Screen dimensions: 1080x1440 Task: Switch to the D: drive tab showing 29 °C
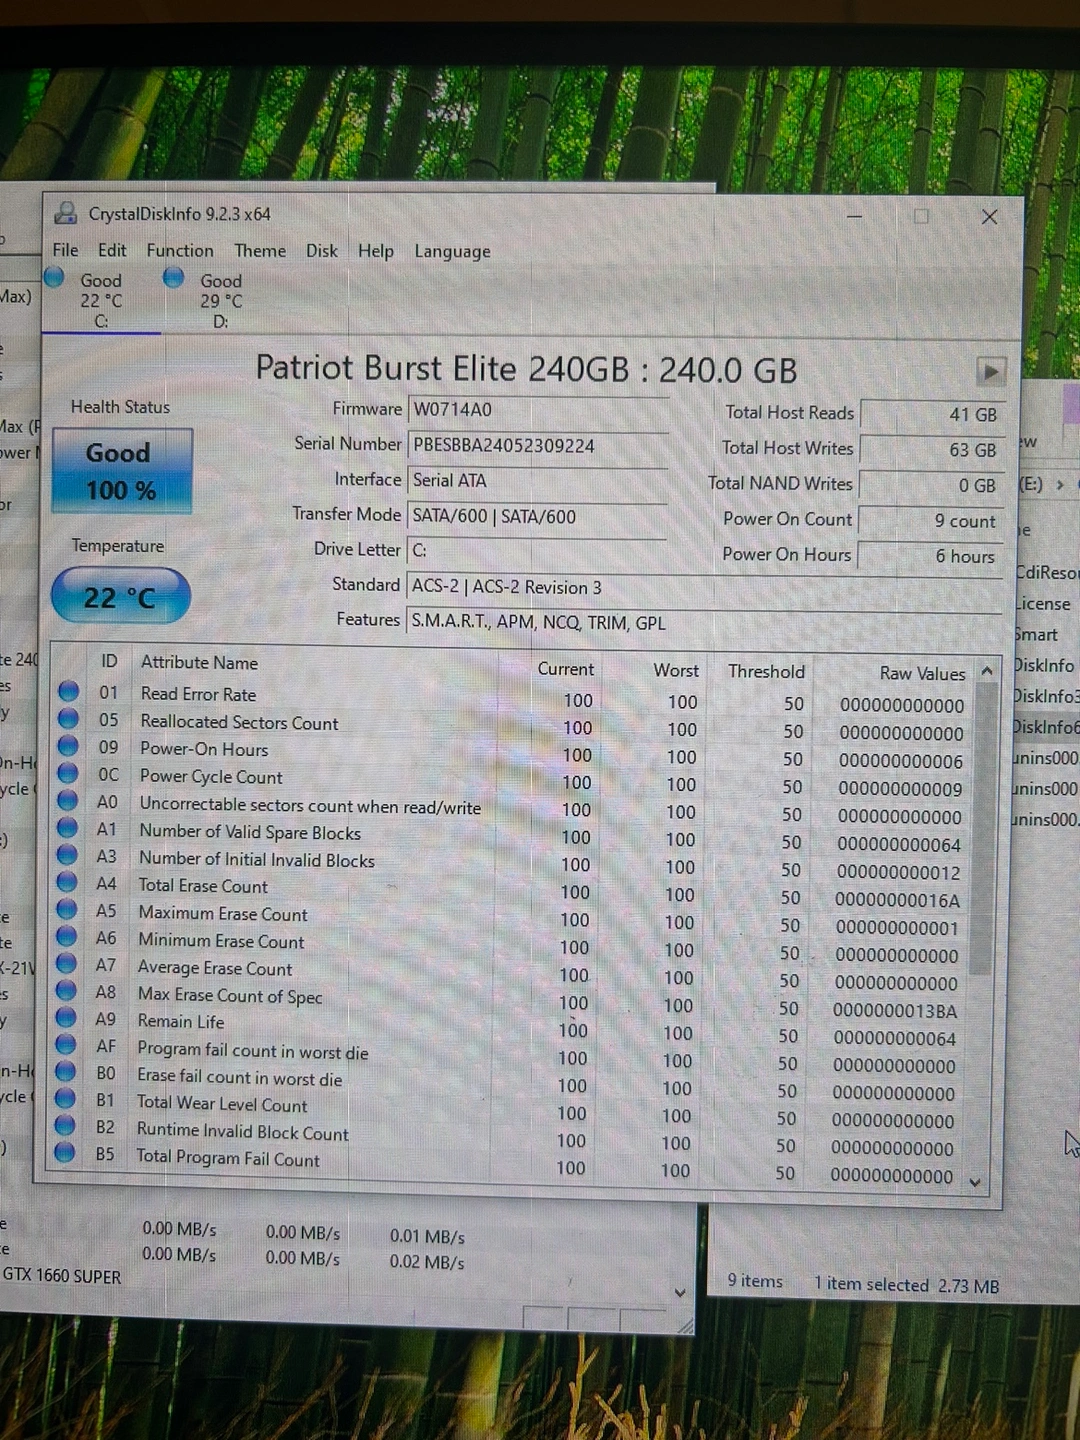(220, 300)
